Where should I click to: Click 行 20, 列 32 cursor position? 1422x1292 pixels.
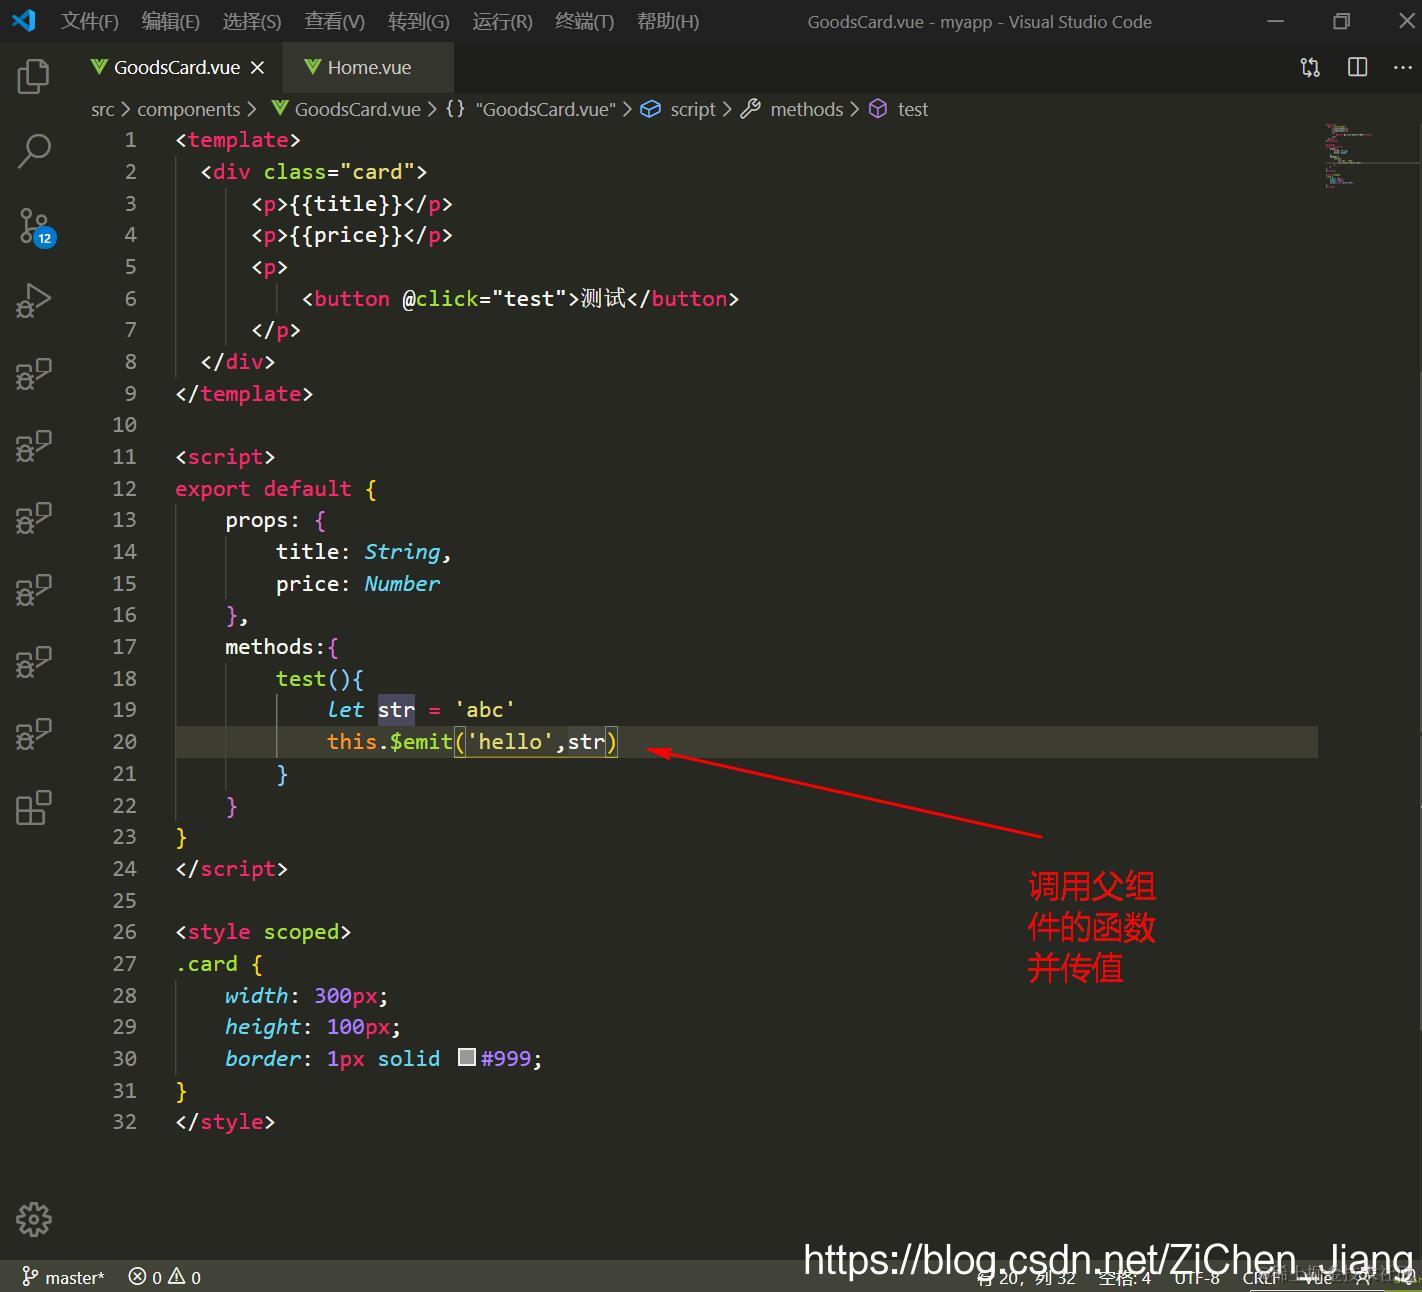click(1027, 1278)
